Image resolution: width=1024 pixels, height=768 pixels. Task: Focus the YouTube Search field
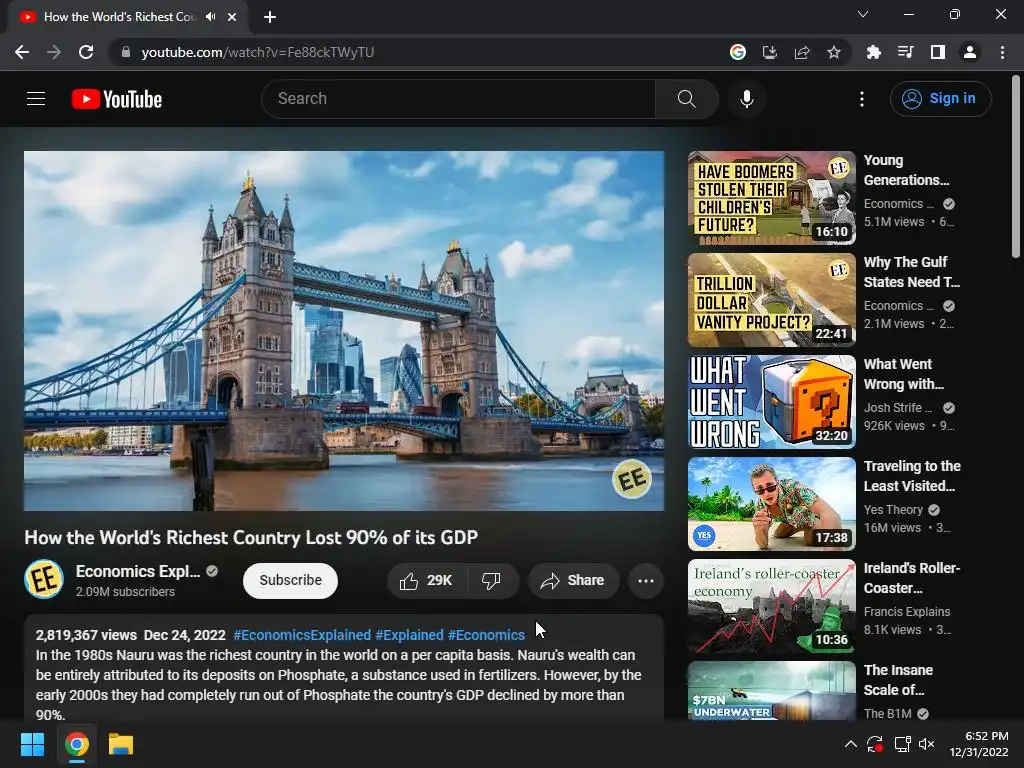coord(458,99)
